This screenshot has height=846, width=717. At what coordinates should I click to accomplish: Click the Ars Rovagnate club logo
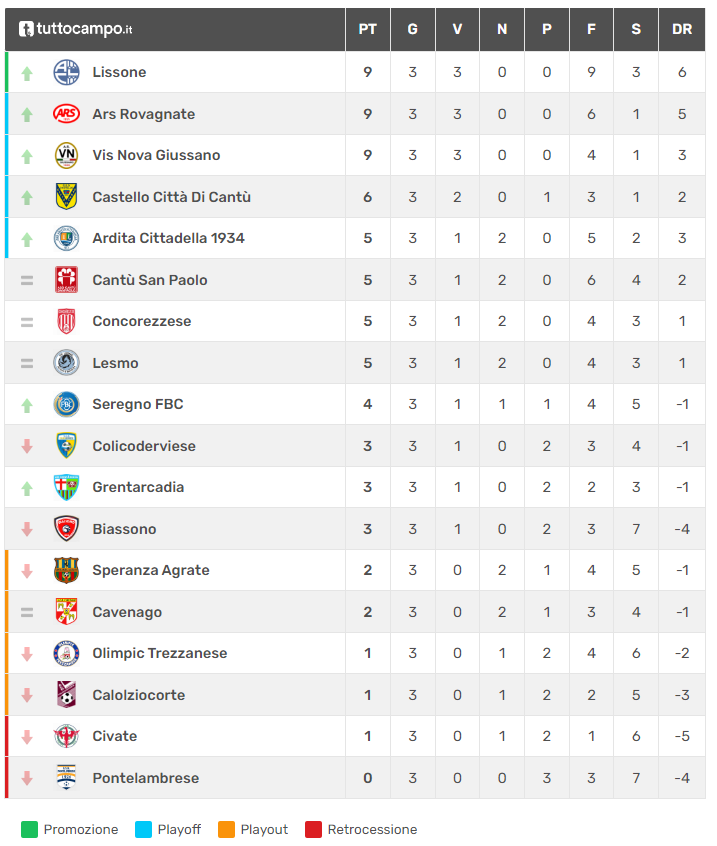(66, 114)
